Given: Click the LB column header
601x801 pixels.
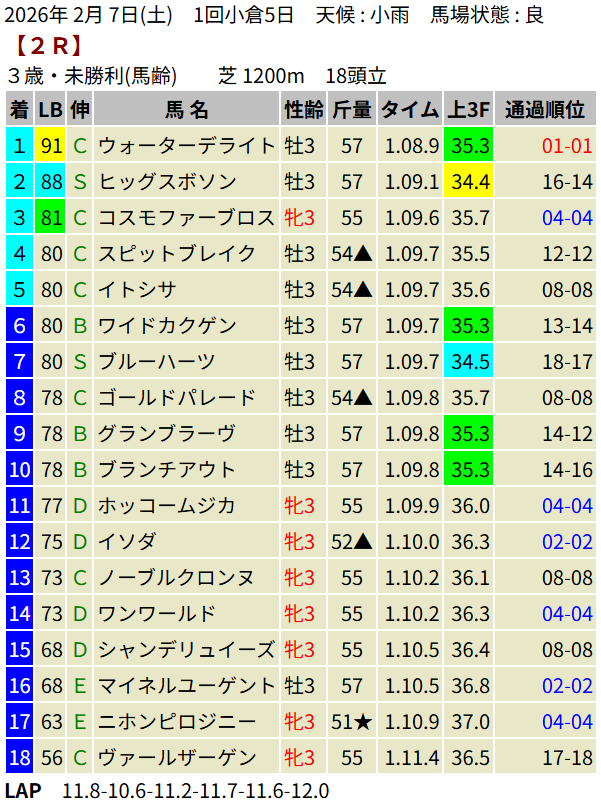Looking at the screenshot, I should (x=51, y=110).
